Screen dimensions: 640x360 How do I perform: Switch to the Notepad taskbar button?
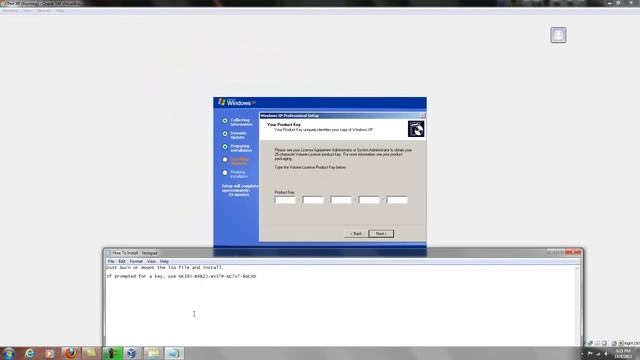pos(174,353)
